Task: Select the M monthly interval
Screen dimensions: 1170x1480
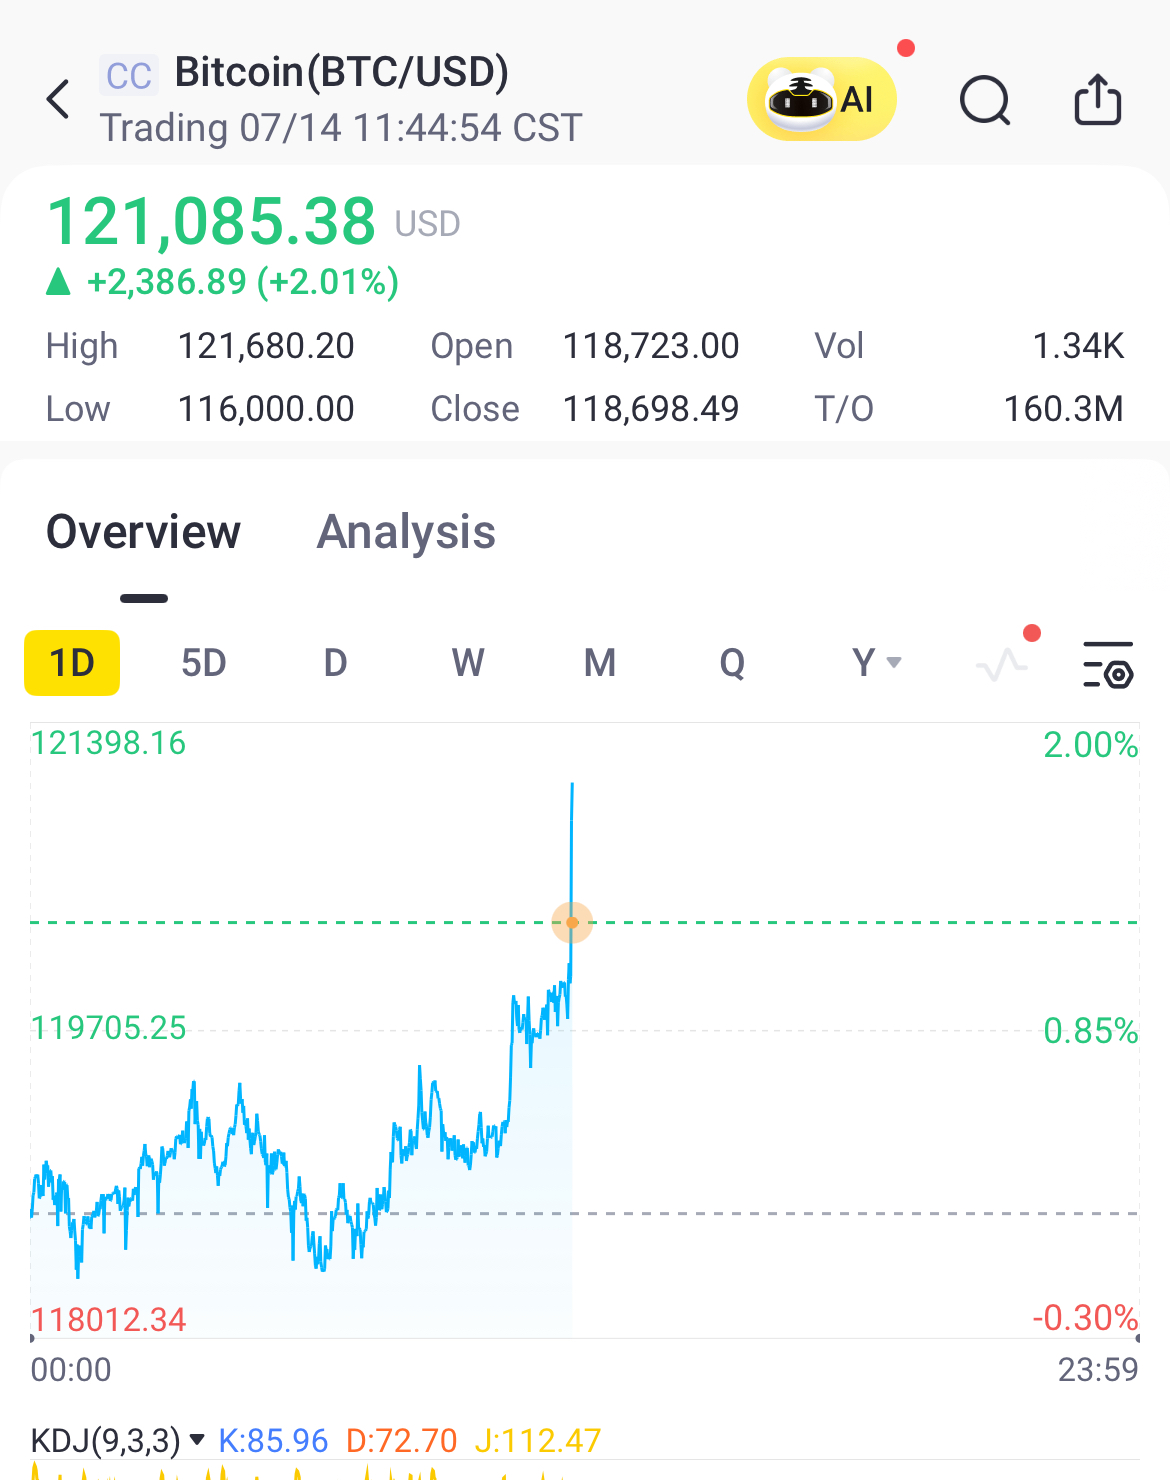Action: click(600, 663)
